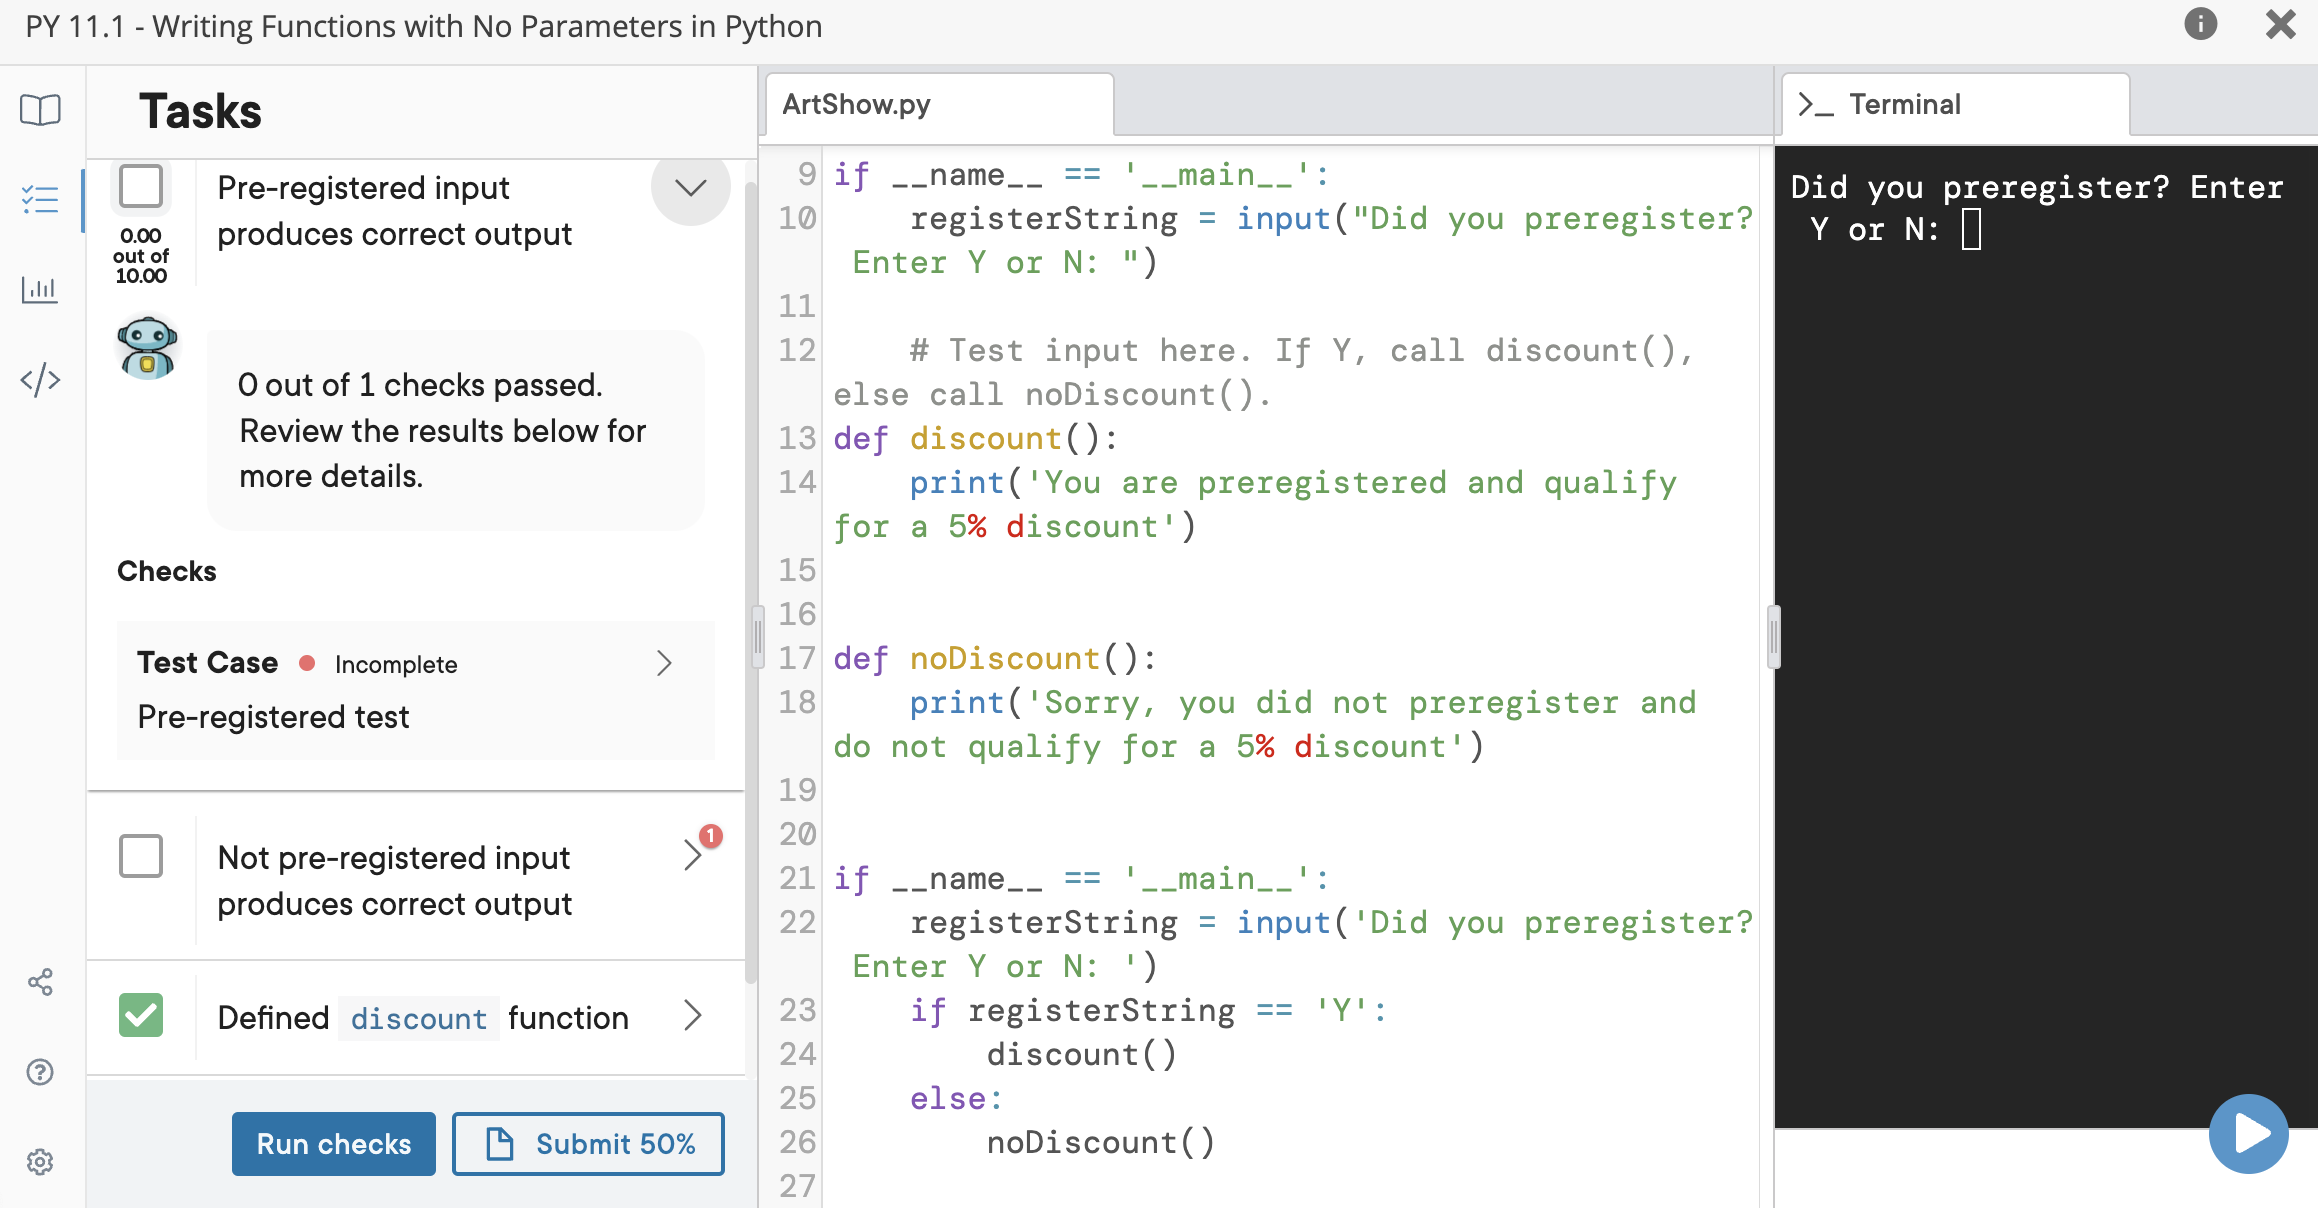This screenshot has height=1208, width=2318.
Task: Show assignment info via the info icon
Action: [x=2201, y=25]
